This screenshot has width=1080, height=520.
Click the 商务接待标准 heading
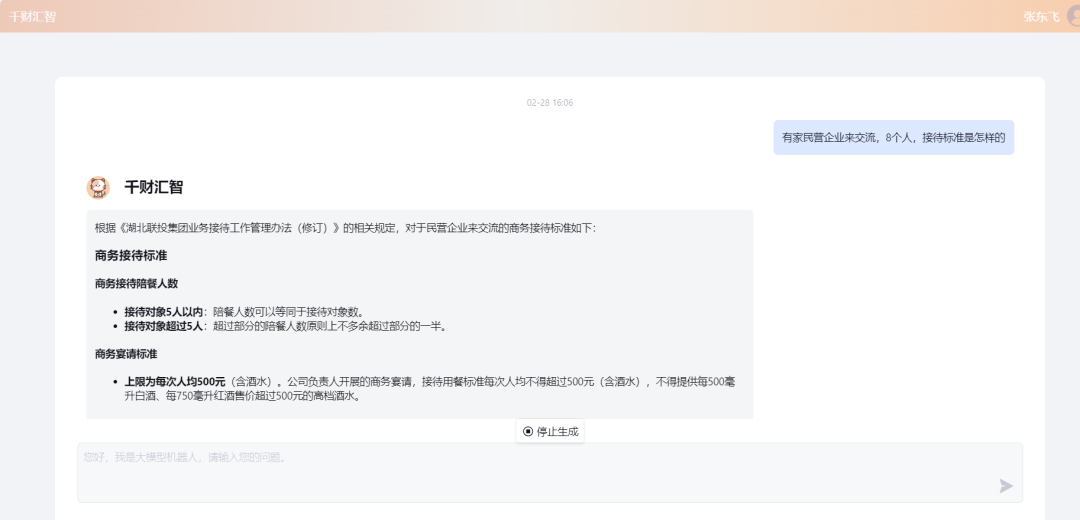tap(131, 256)
